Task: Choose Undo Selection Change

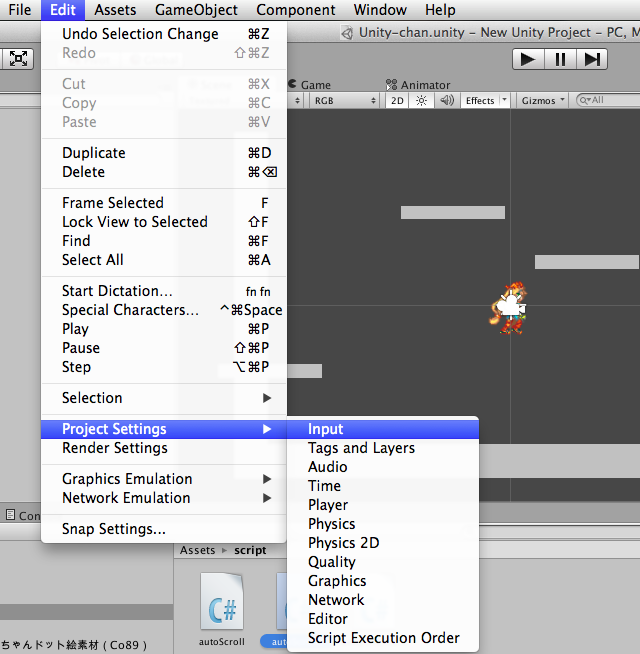Action: point(164,34)
